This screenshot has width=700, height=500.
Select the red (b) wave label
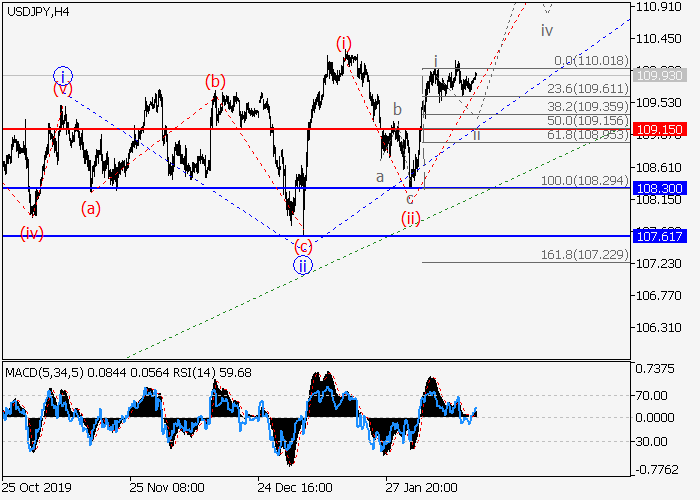click(x=216, y=81)
